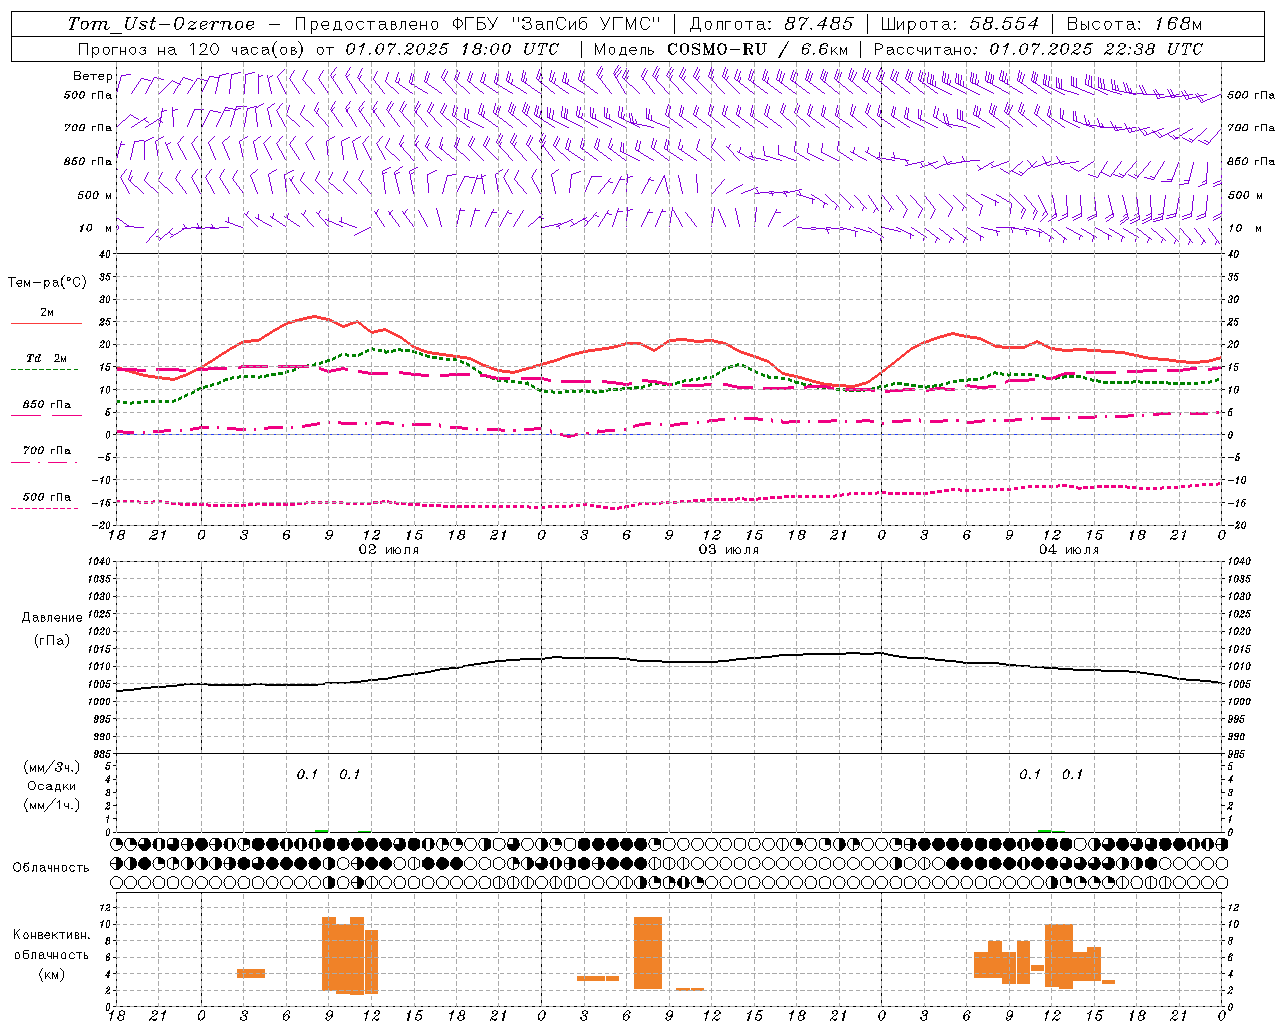Click the Модель COSMO-RU / 6.6км text
Screen dimensions: 1280x1024
coord(721,49)
